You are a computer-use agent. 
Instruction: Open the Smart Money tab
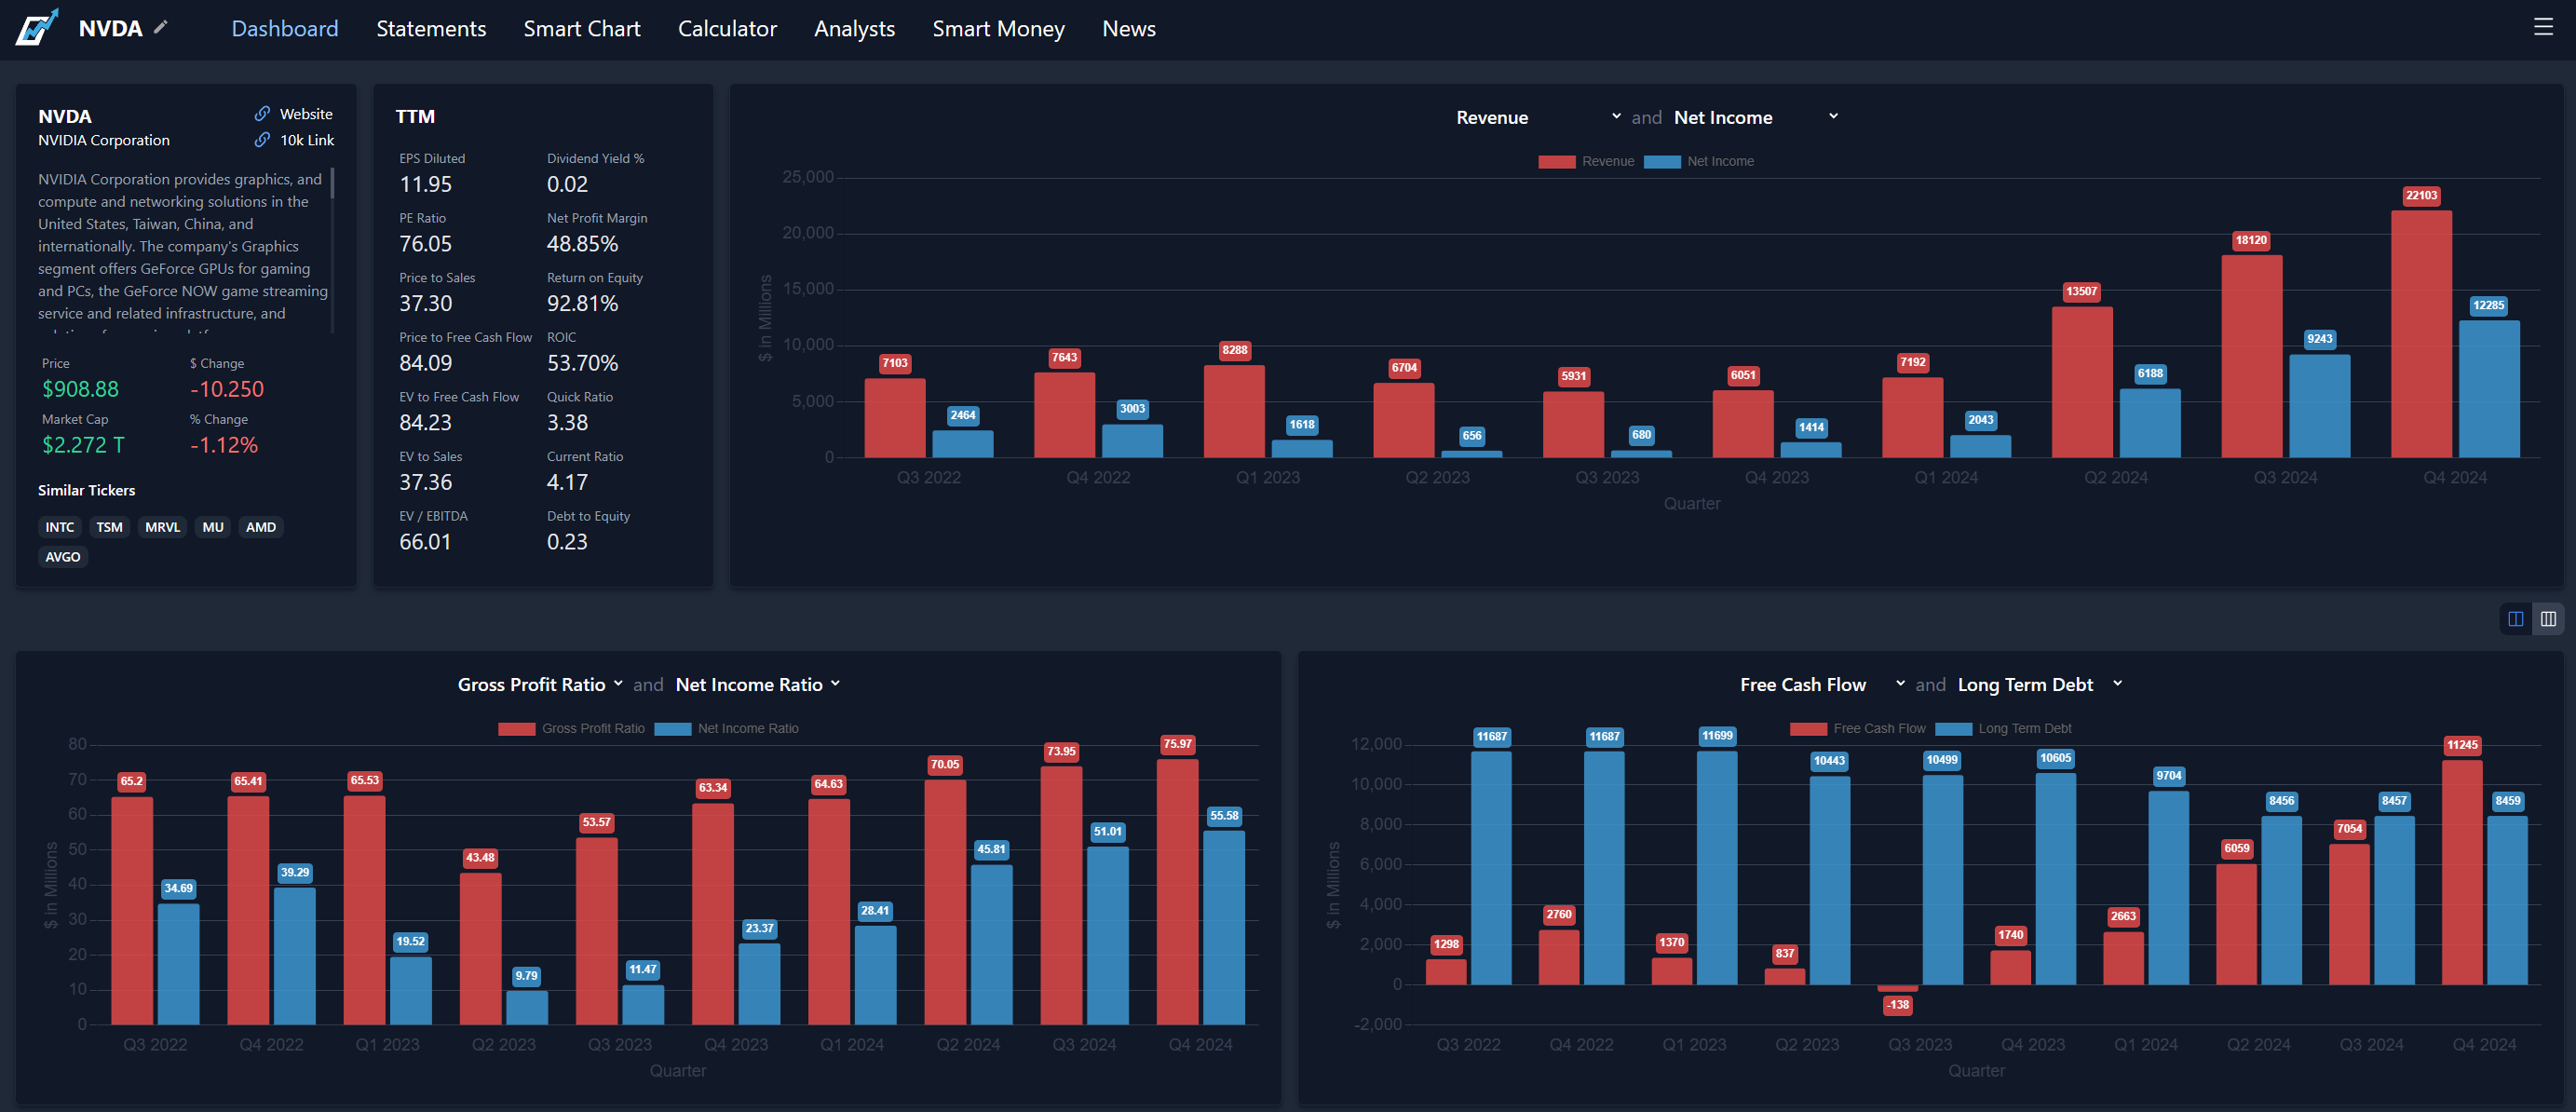(x=998, y=28)
